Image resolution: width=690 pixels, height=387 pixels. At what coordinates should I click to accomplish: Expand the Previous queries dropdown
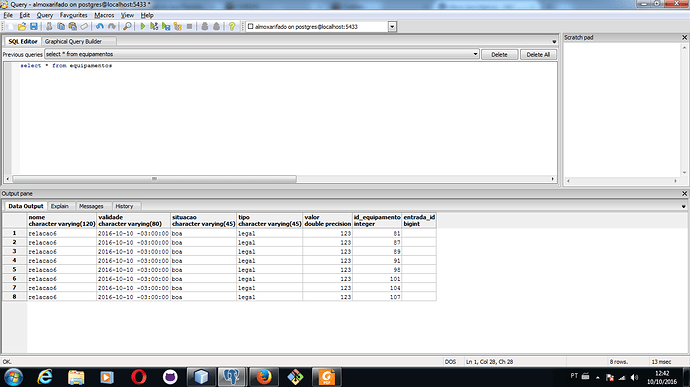click(x=475, y=54)
